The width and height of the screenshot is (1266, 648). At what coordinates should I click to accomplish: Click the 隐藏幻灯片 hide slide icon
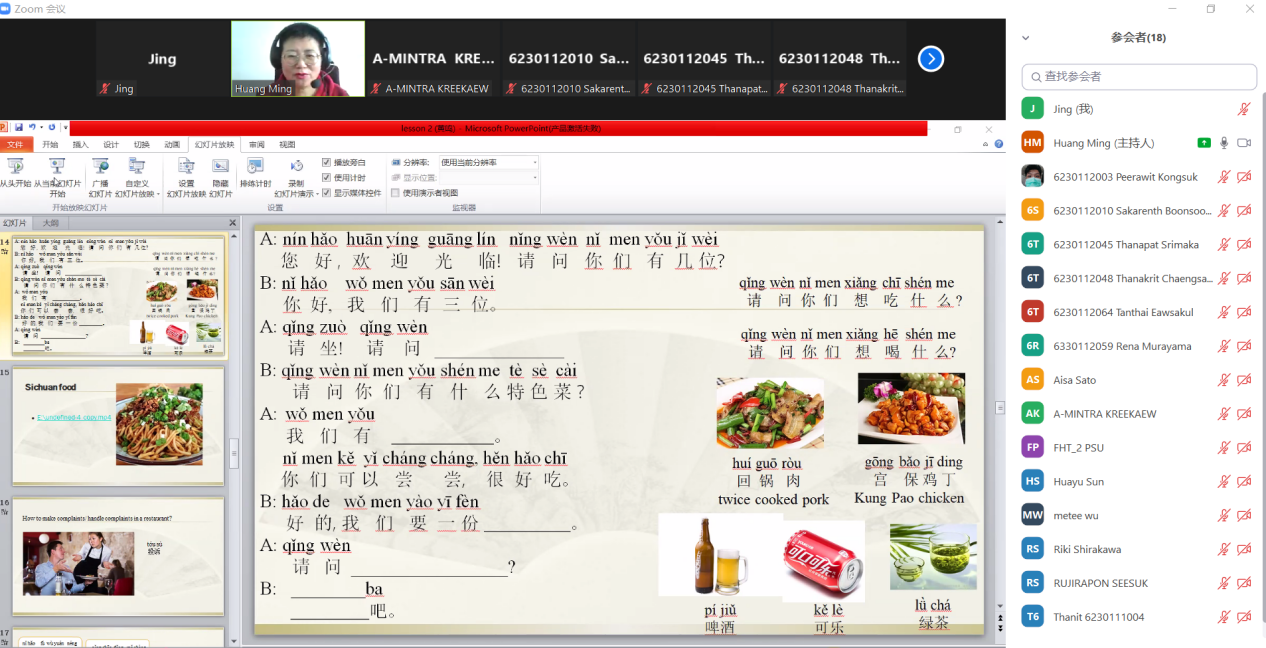(x=220, y=167)
